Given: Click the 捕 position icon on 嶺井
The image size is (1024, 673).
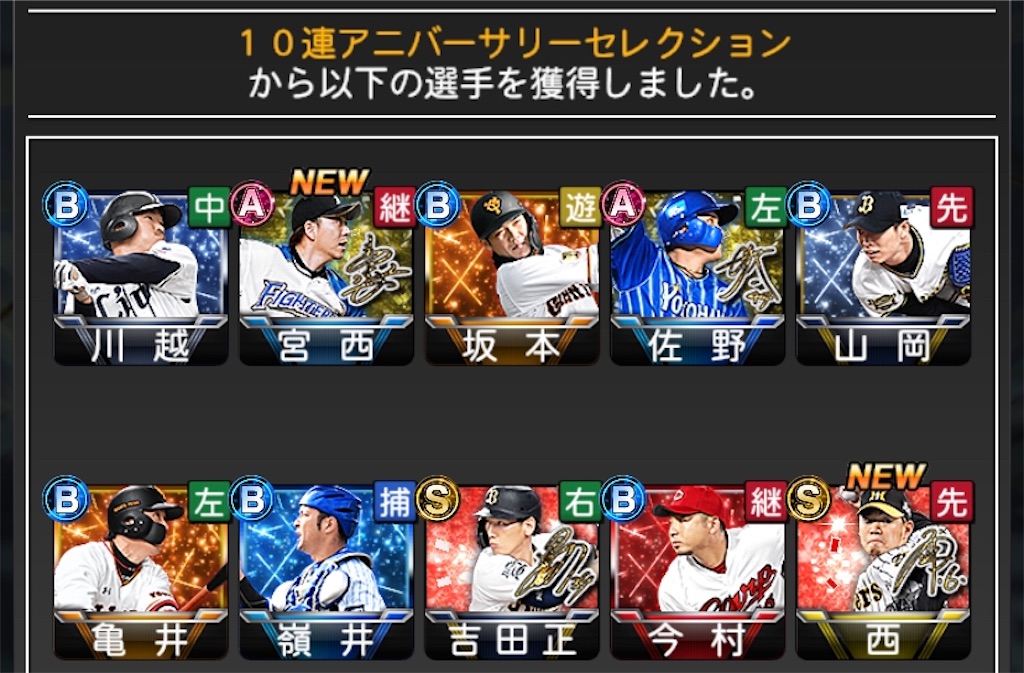Looking at the screenshot, I should tap(395, 501).
